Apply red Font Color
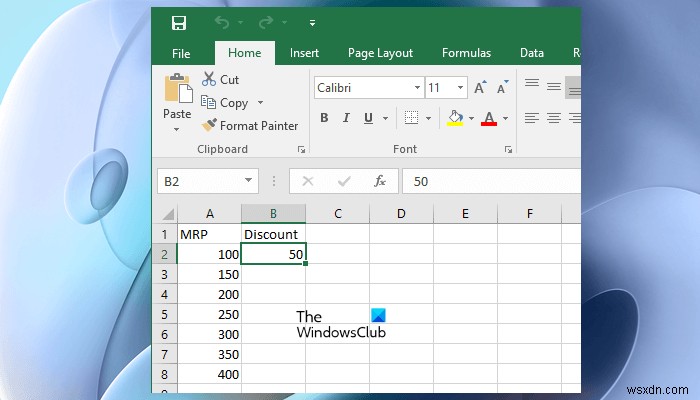 click(x=489, y=118)
